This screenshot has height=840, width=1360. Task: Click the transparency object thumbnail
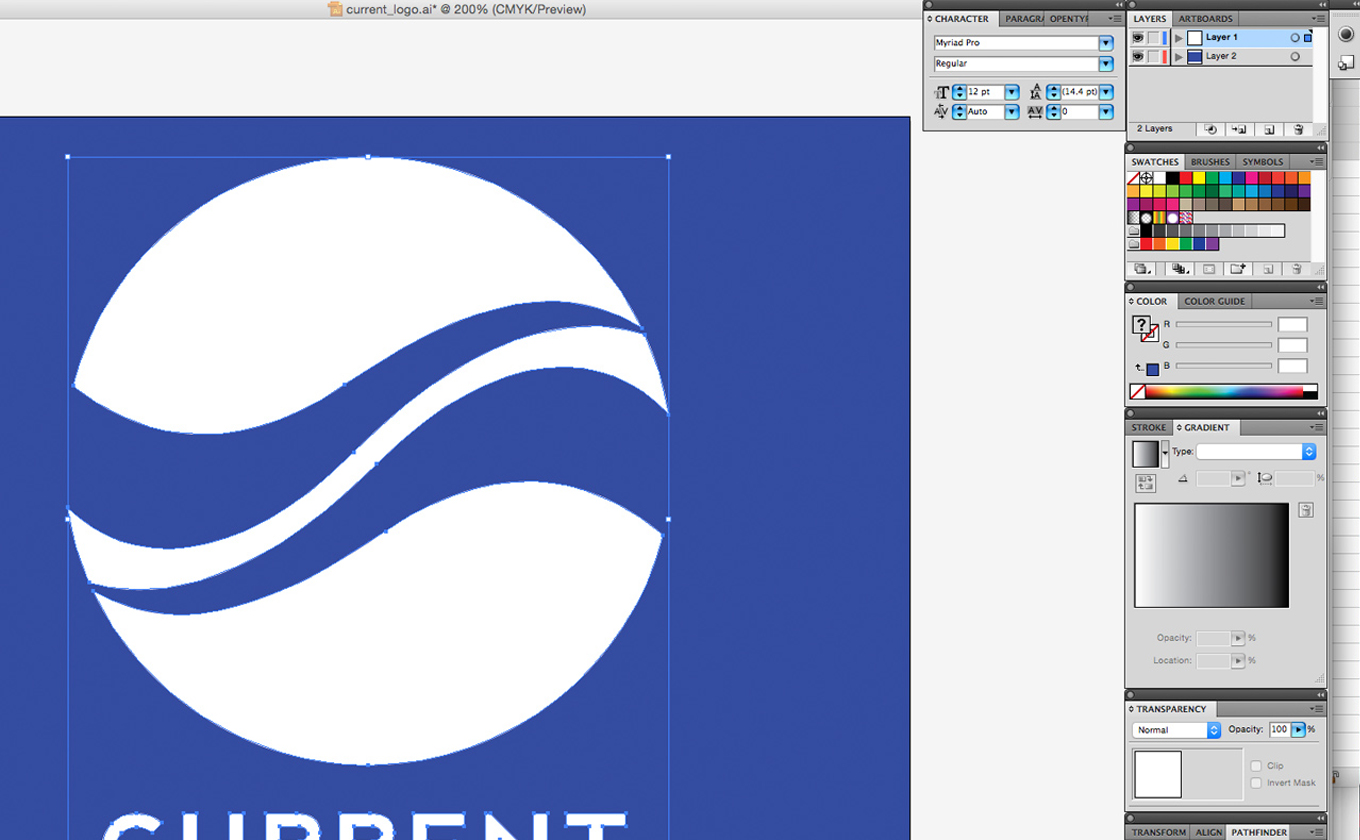1158,774
